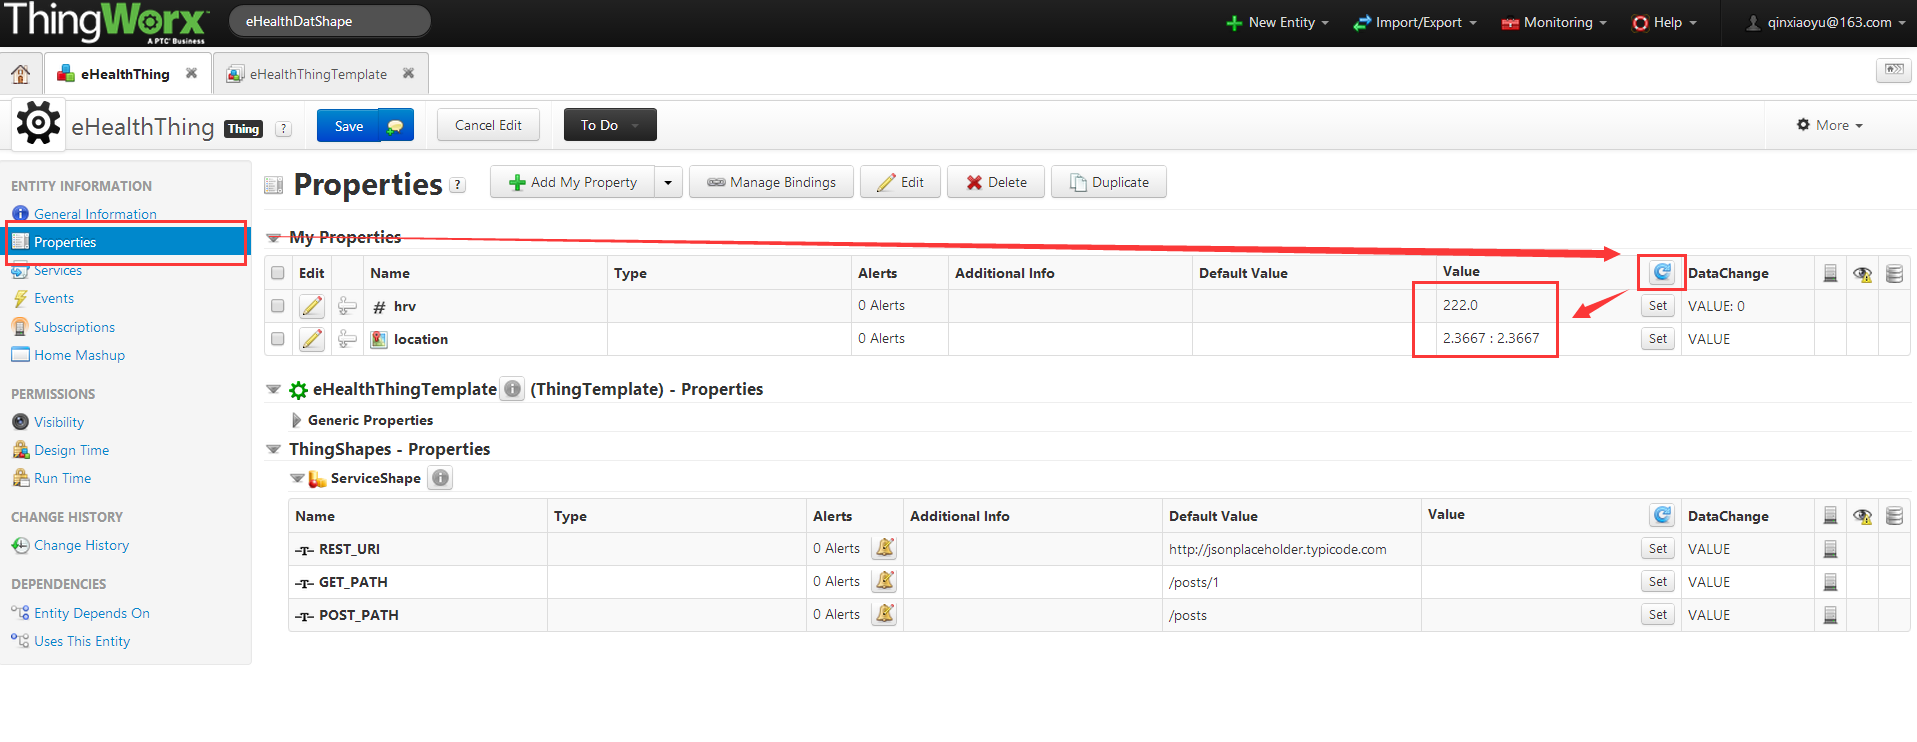The width and height of the screenshot is (1917, 742).
Task: Click the alert icon for GET_PATH
Action: coord(884,581)
